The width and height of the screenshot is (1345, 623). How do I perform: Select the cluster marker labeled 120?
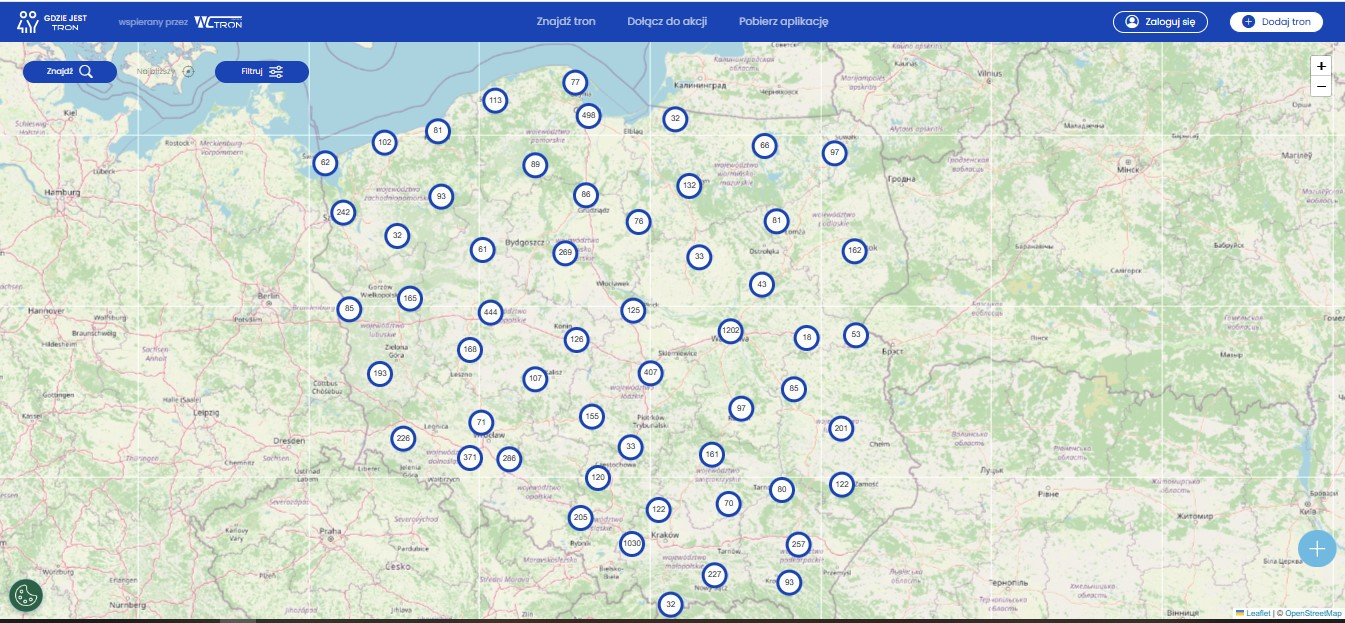click(597, 477)
